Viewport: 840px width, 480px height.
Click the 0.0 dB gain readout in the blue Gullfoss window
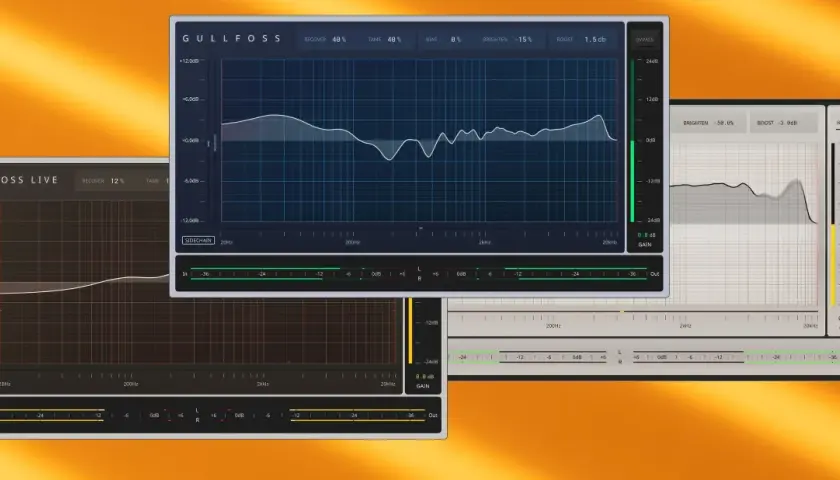(645, 235)
